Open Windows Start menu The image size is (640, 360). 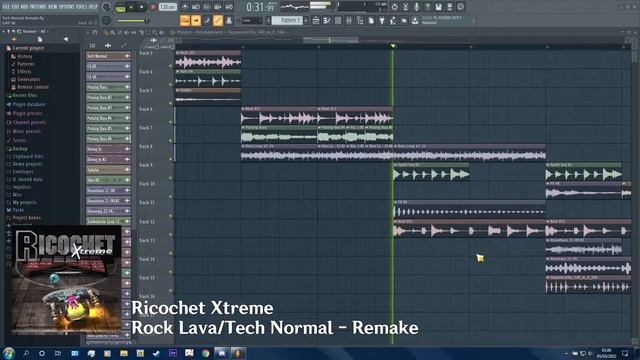8,353
